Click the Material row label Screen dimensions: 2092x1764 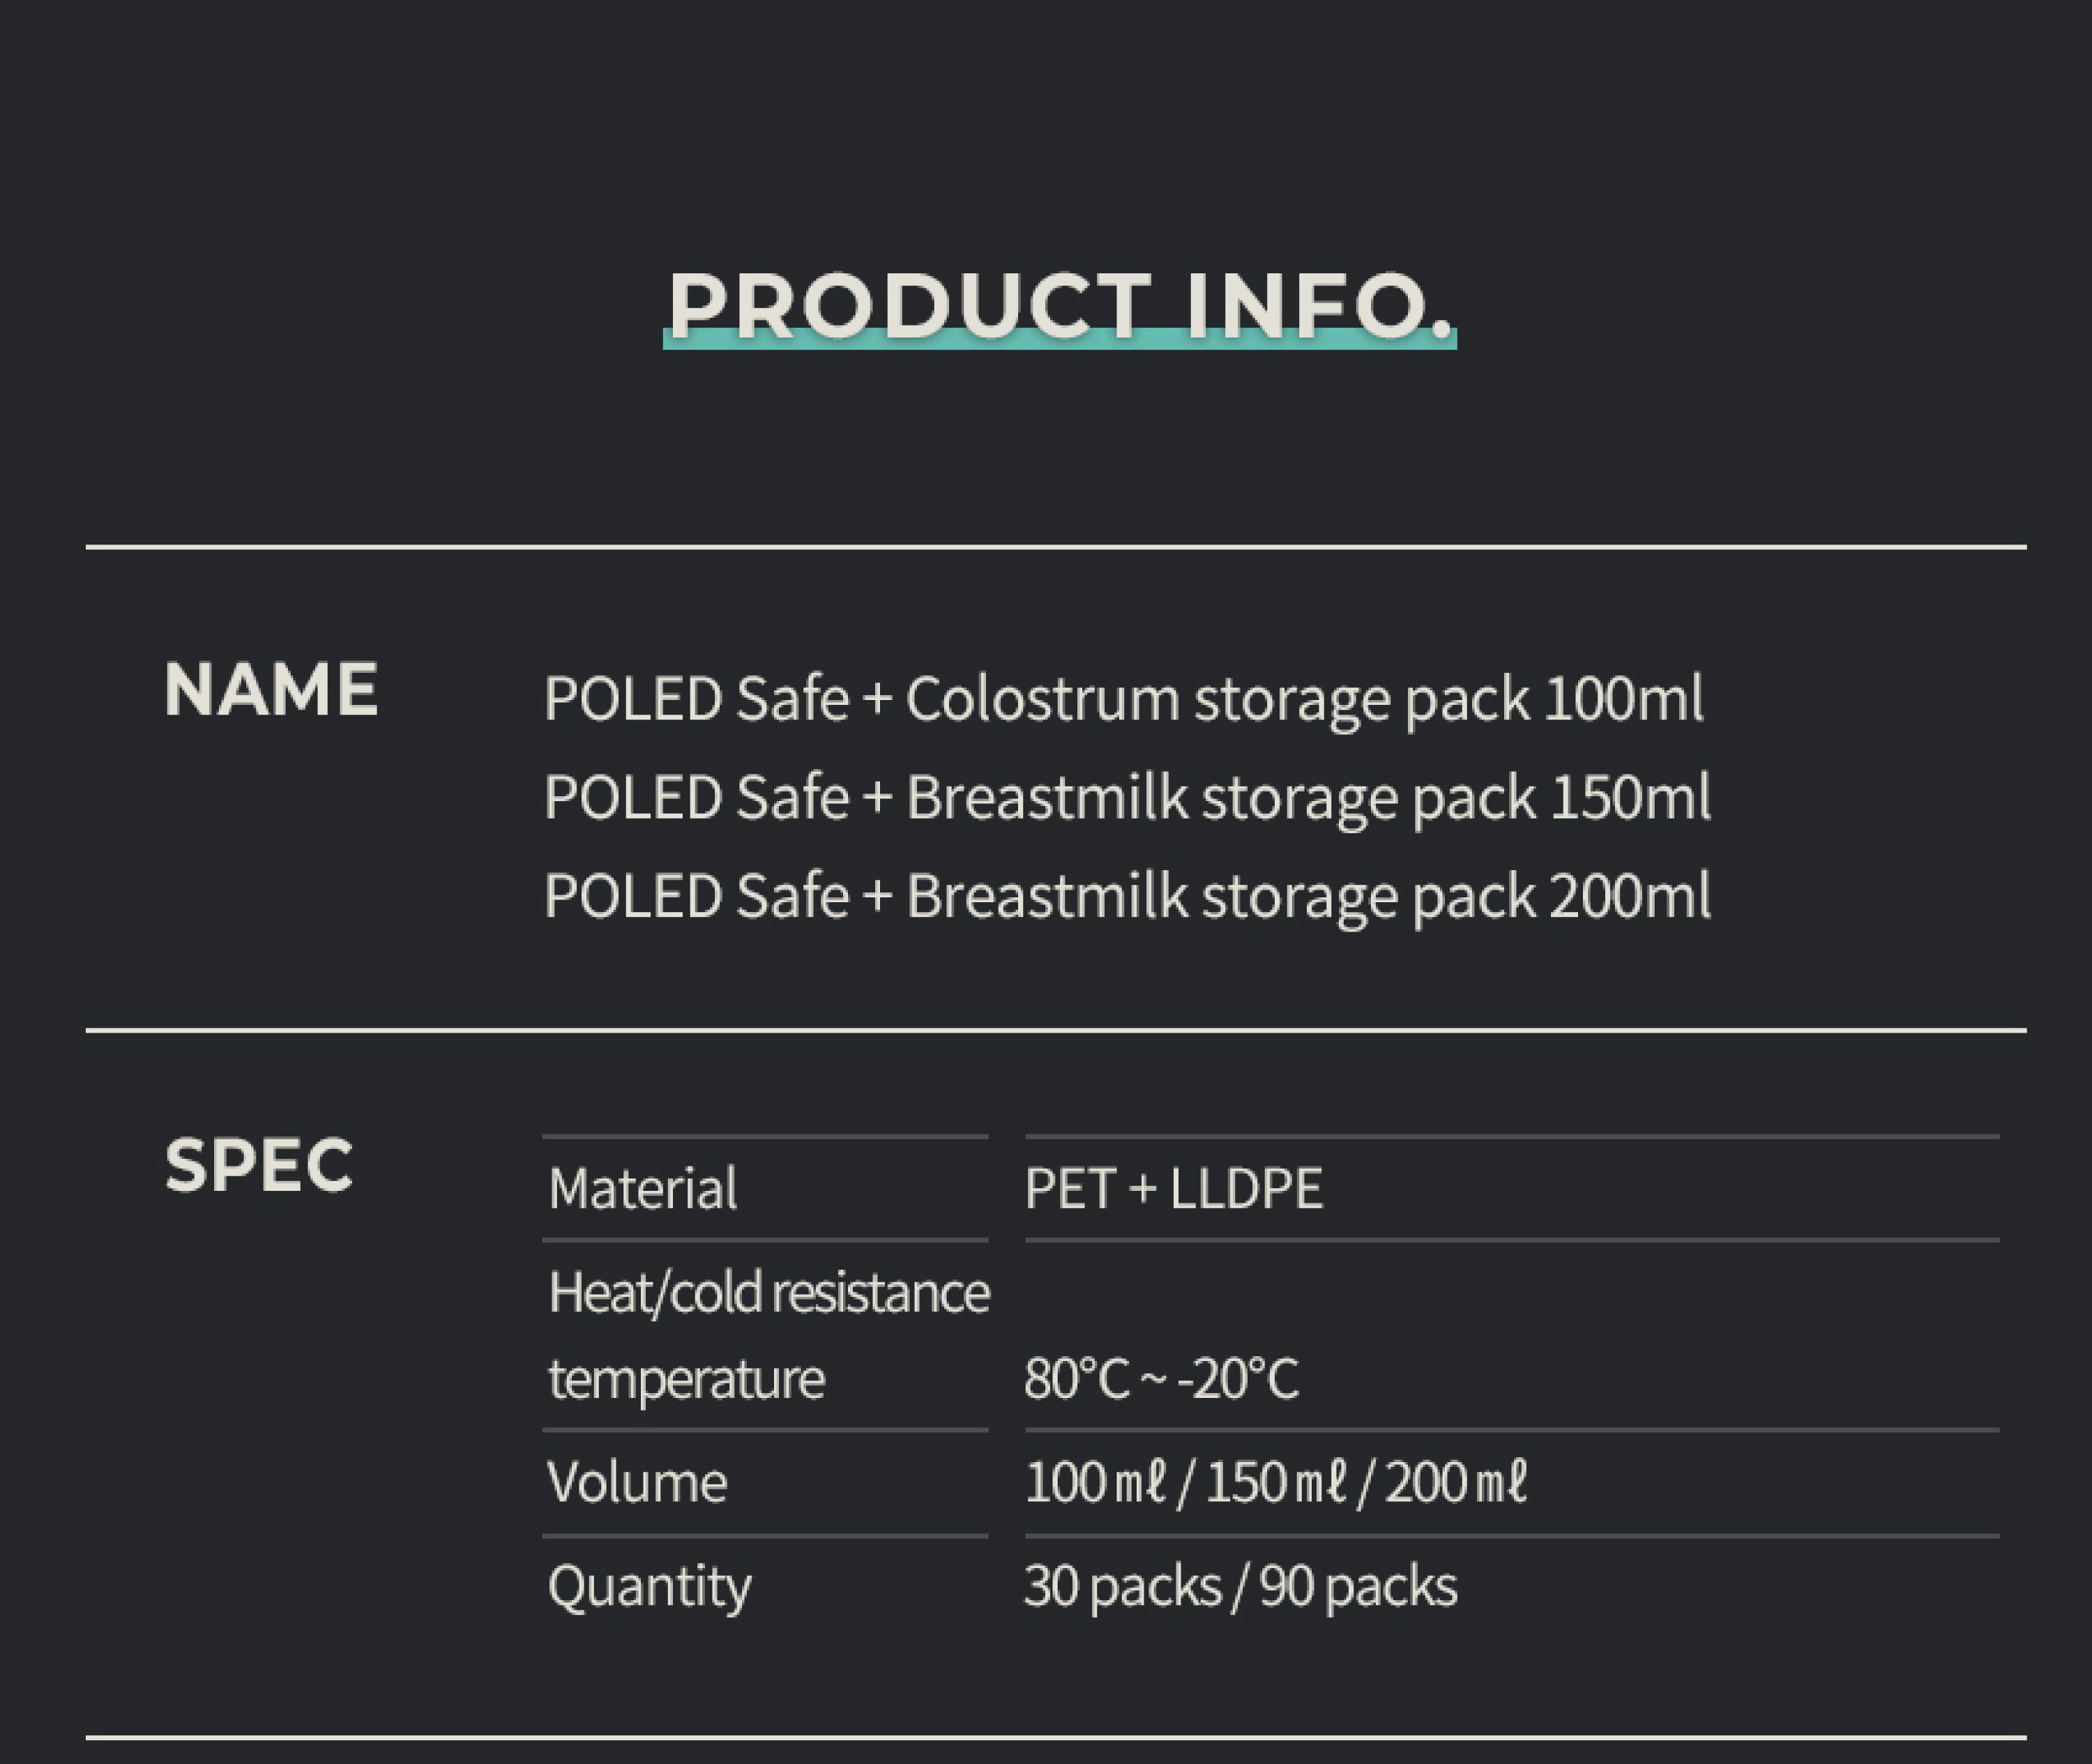(x=643, y=1189)
